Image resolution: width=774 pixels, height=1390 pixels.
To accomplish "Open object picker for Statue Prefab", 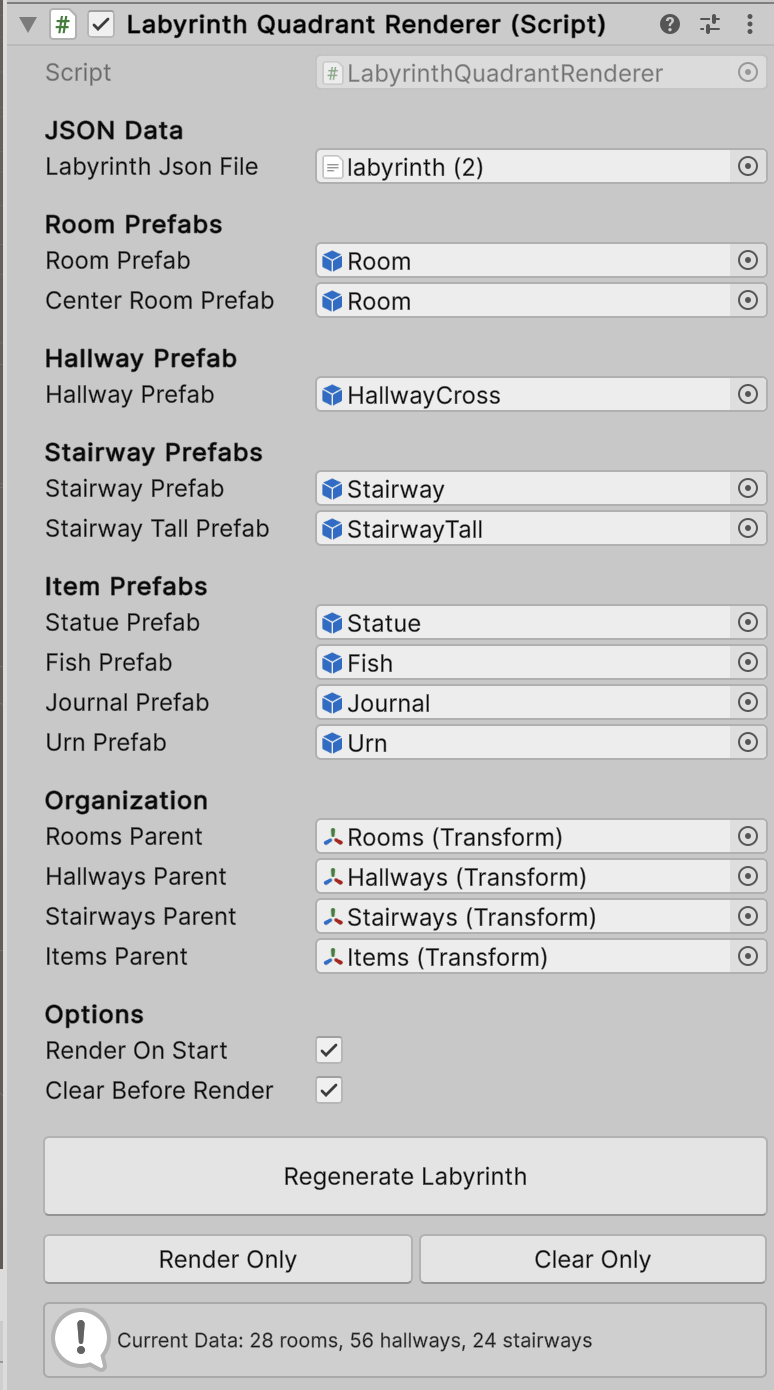I will click(x=748, y=622).
